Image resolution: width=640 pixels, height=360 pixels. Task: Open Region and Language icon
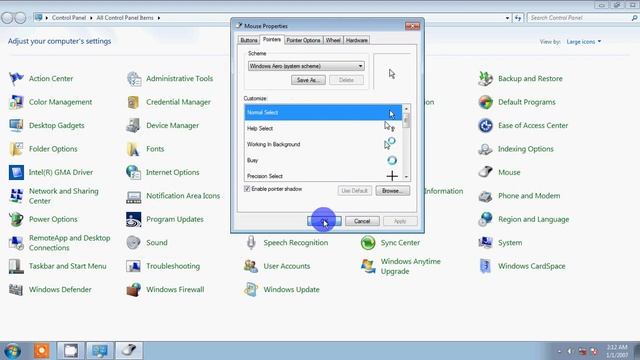pos(485,219)
